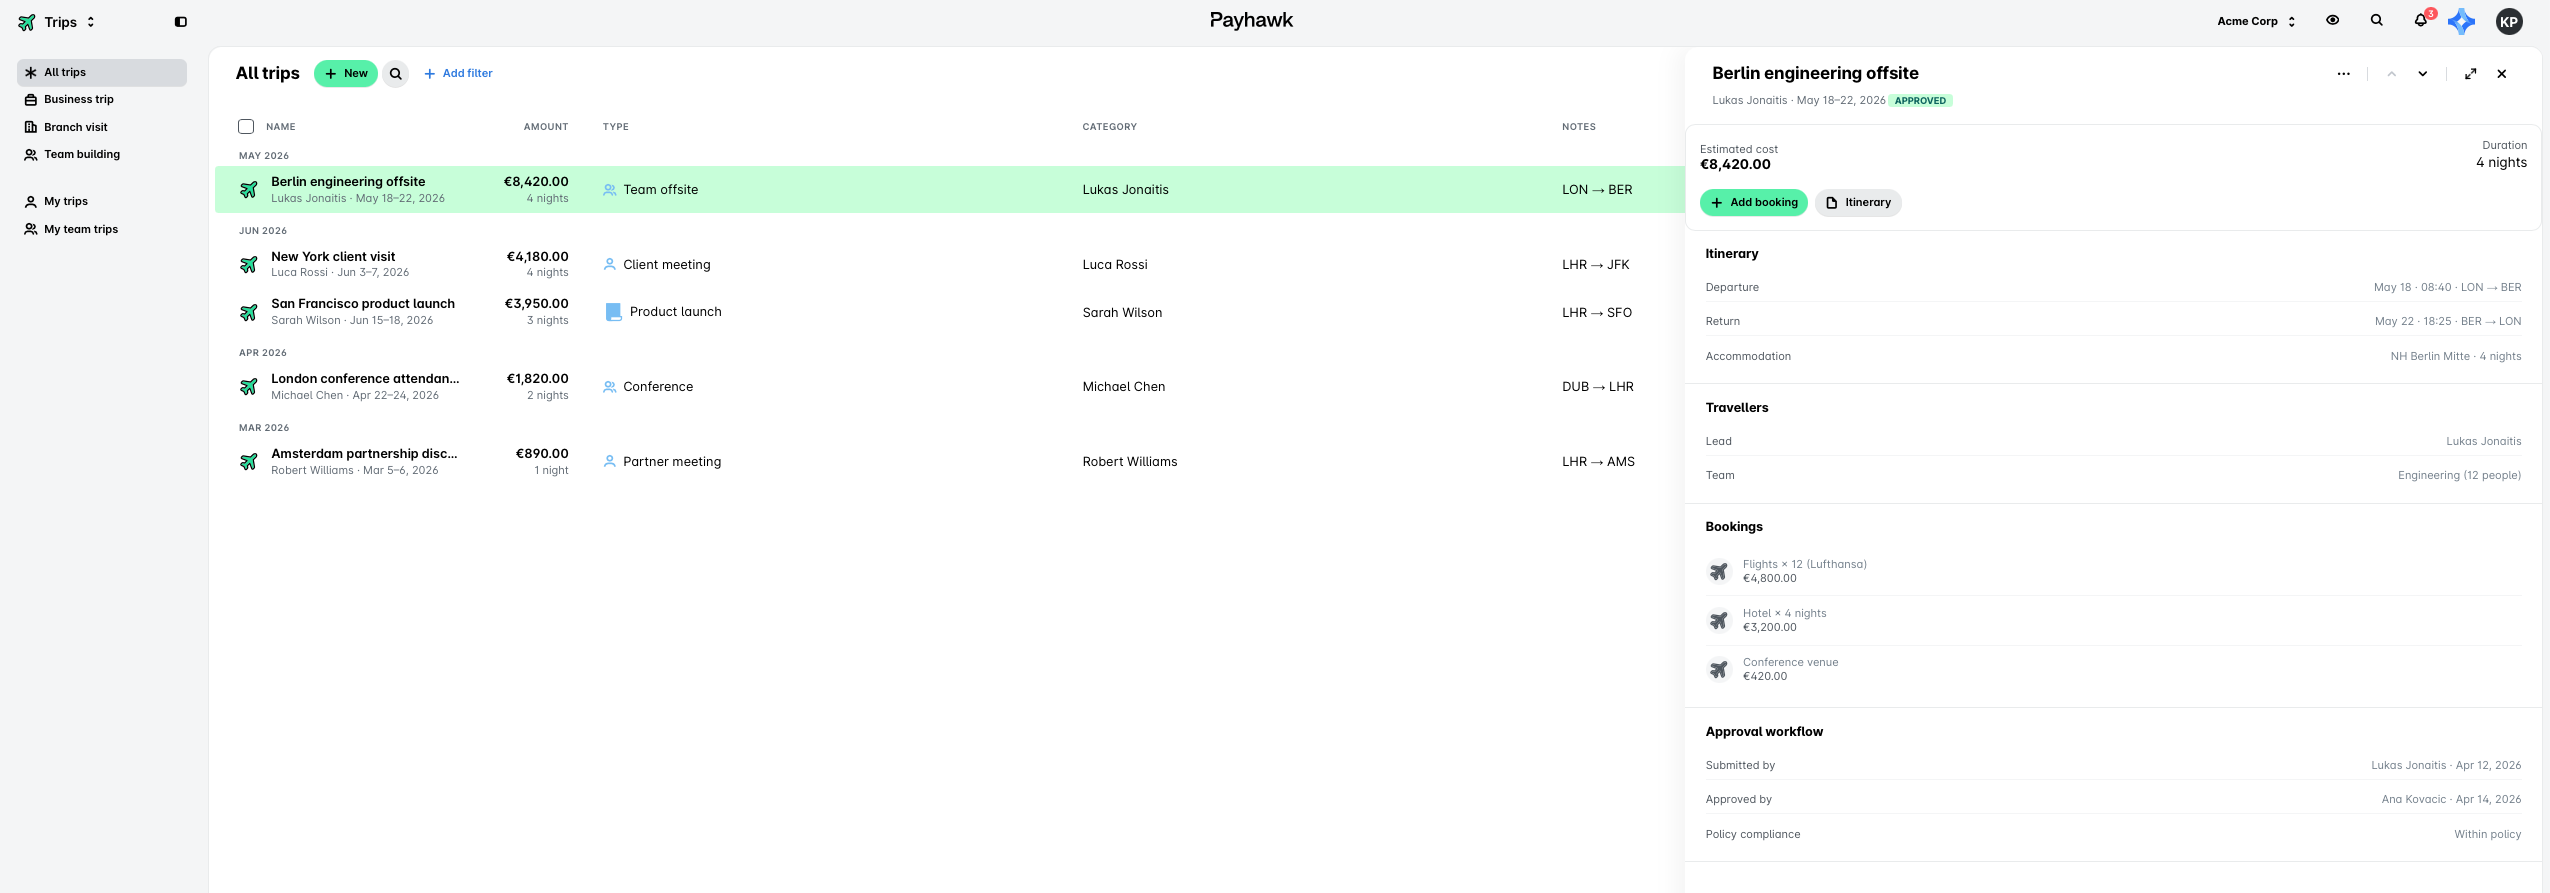
Task: Open global search in top bar
Action: (2376, 20)
